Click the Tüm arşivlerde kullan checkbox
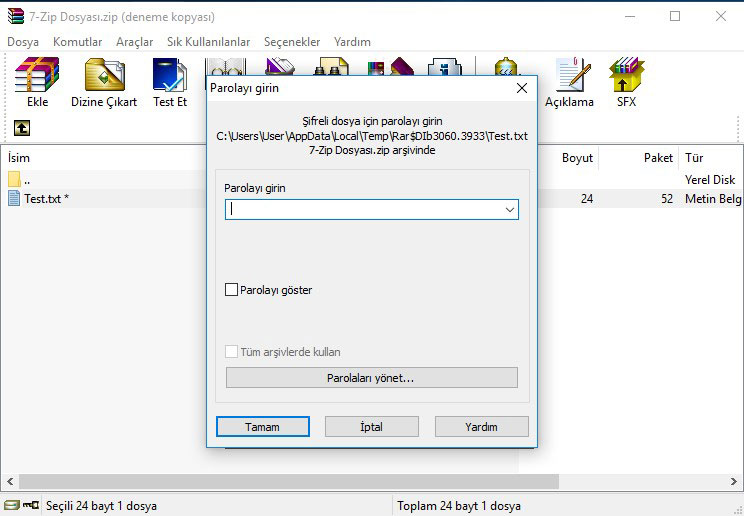 pyautogui.click(x=231, y=352)
